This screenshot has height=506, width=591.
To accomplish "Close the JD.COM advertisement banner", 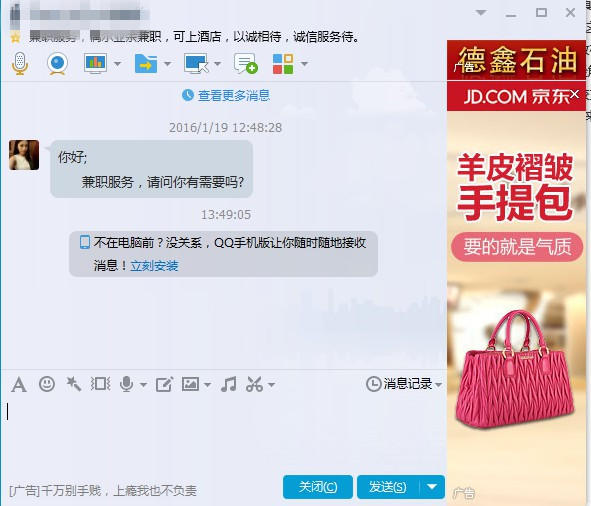I will [x=575, y=94].
